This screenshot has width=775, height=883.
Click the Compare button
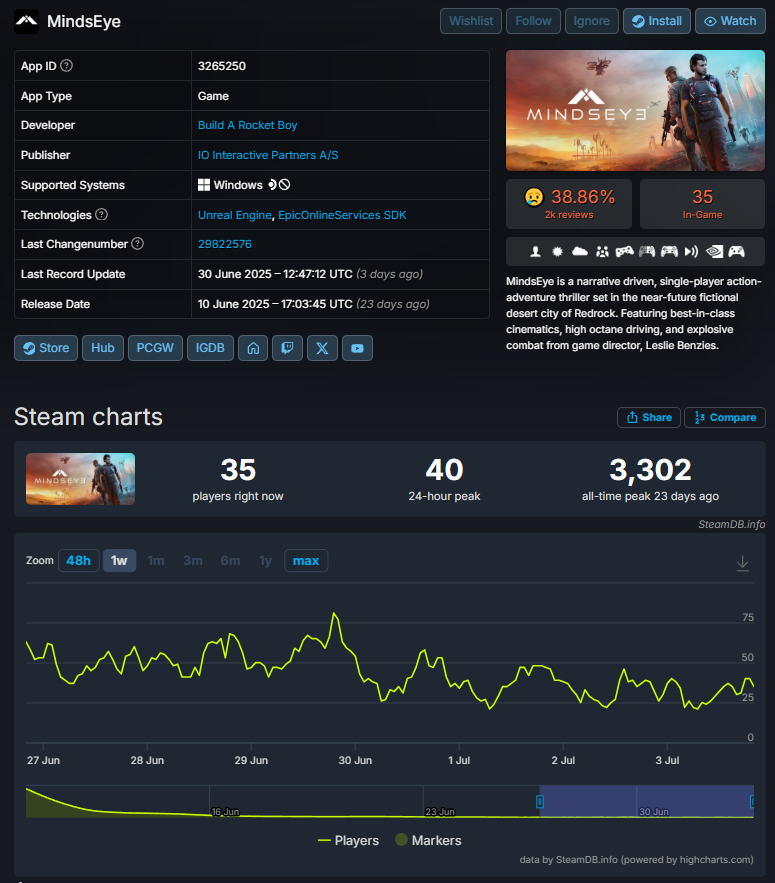(x=725, y=417)
